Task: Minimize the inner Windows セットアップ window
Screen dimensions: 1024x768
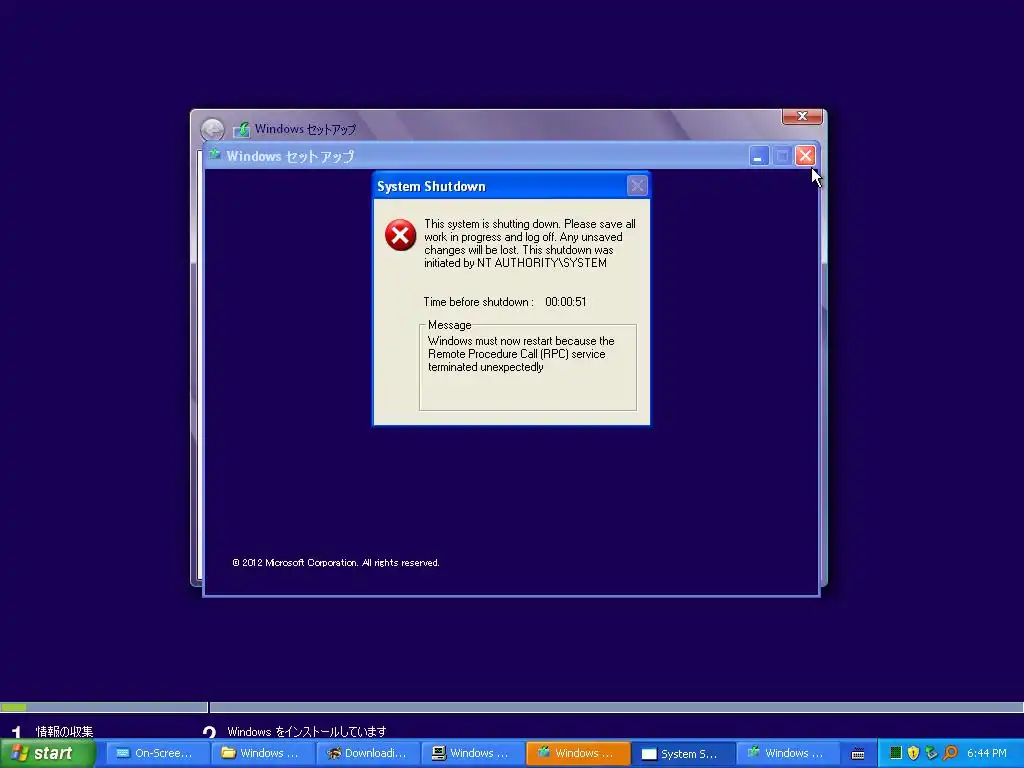Action: click(758, 156)
